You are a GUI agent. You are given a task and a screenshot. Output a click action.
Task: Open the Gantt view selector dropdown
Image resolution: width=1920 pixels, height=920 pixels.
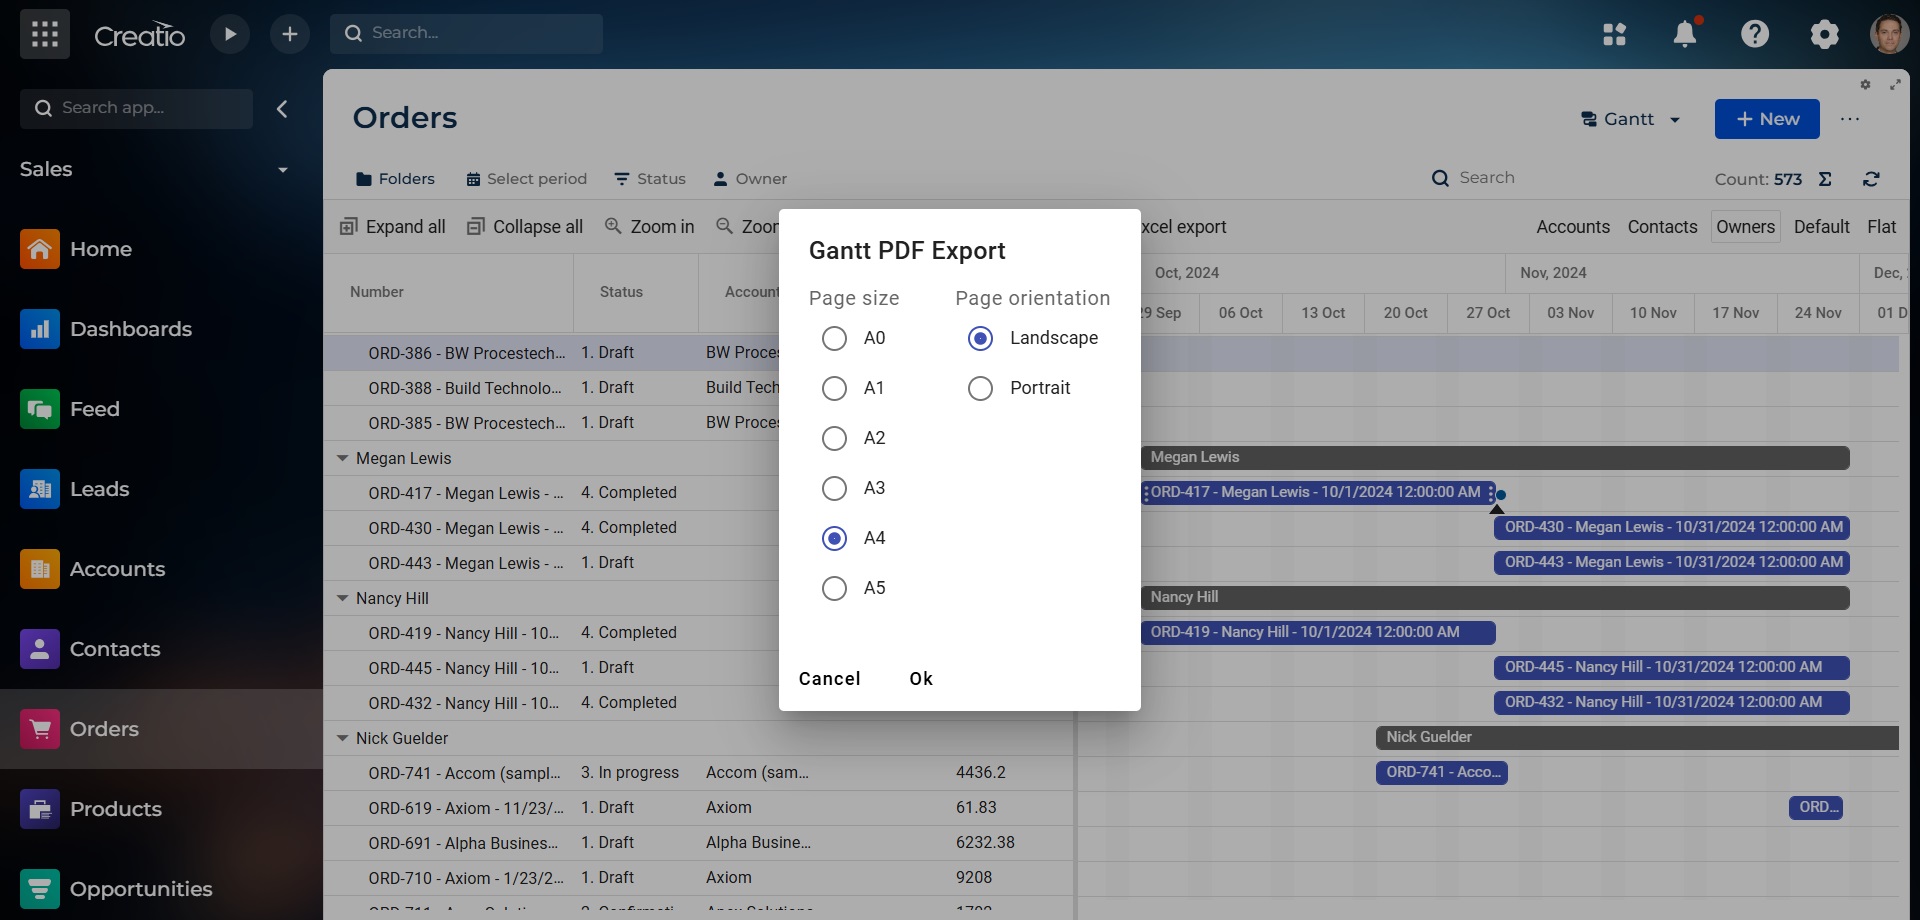(1674, 119)
